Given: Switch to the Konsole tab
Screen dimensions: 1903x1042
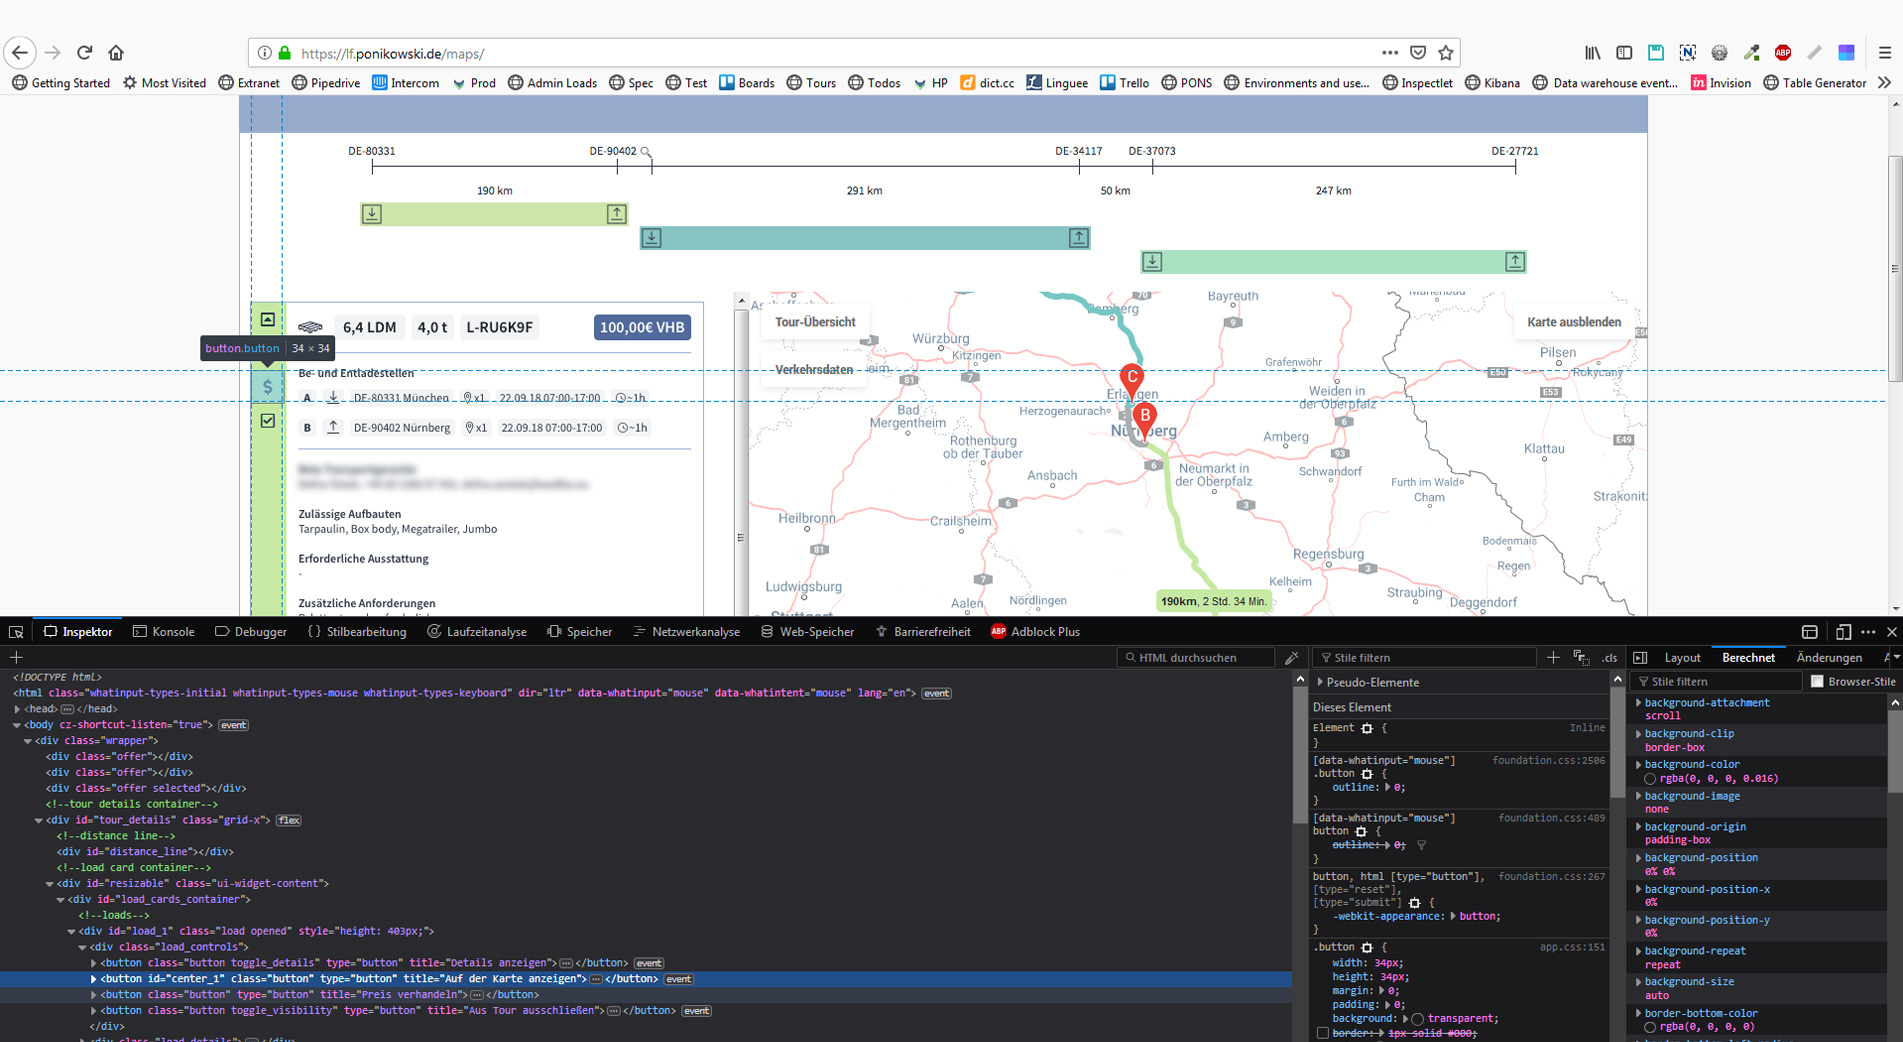Looking at the screenshot, I should [x=164, y=632].
